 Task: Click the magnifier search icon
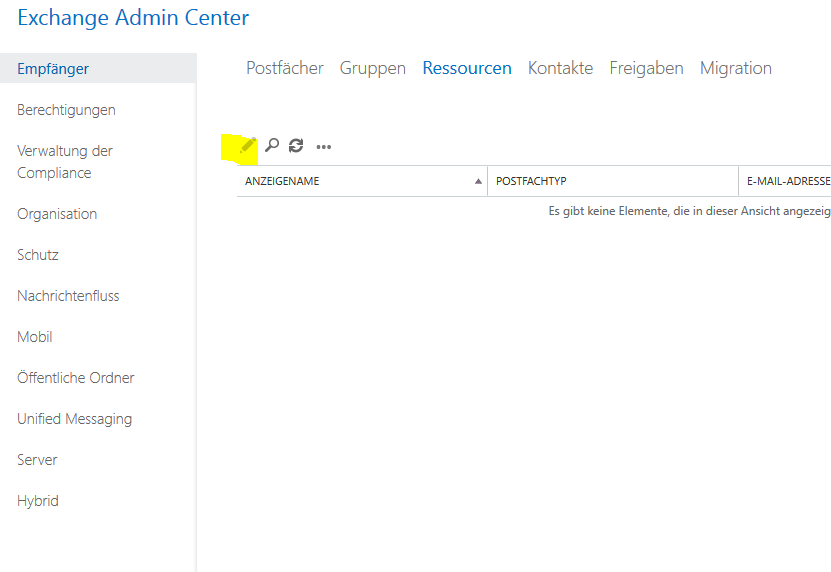click(x=272, y=145)
